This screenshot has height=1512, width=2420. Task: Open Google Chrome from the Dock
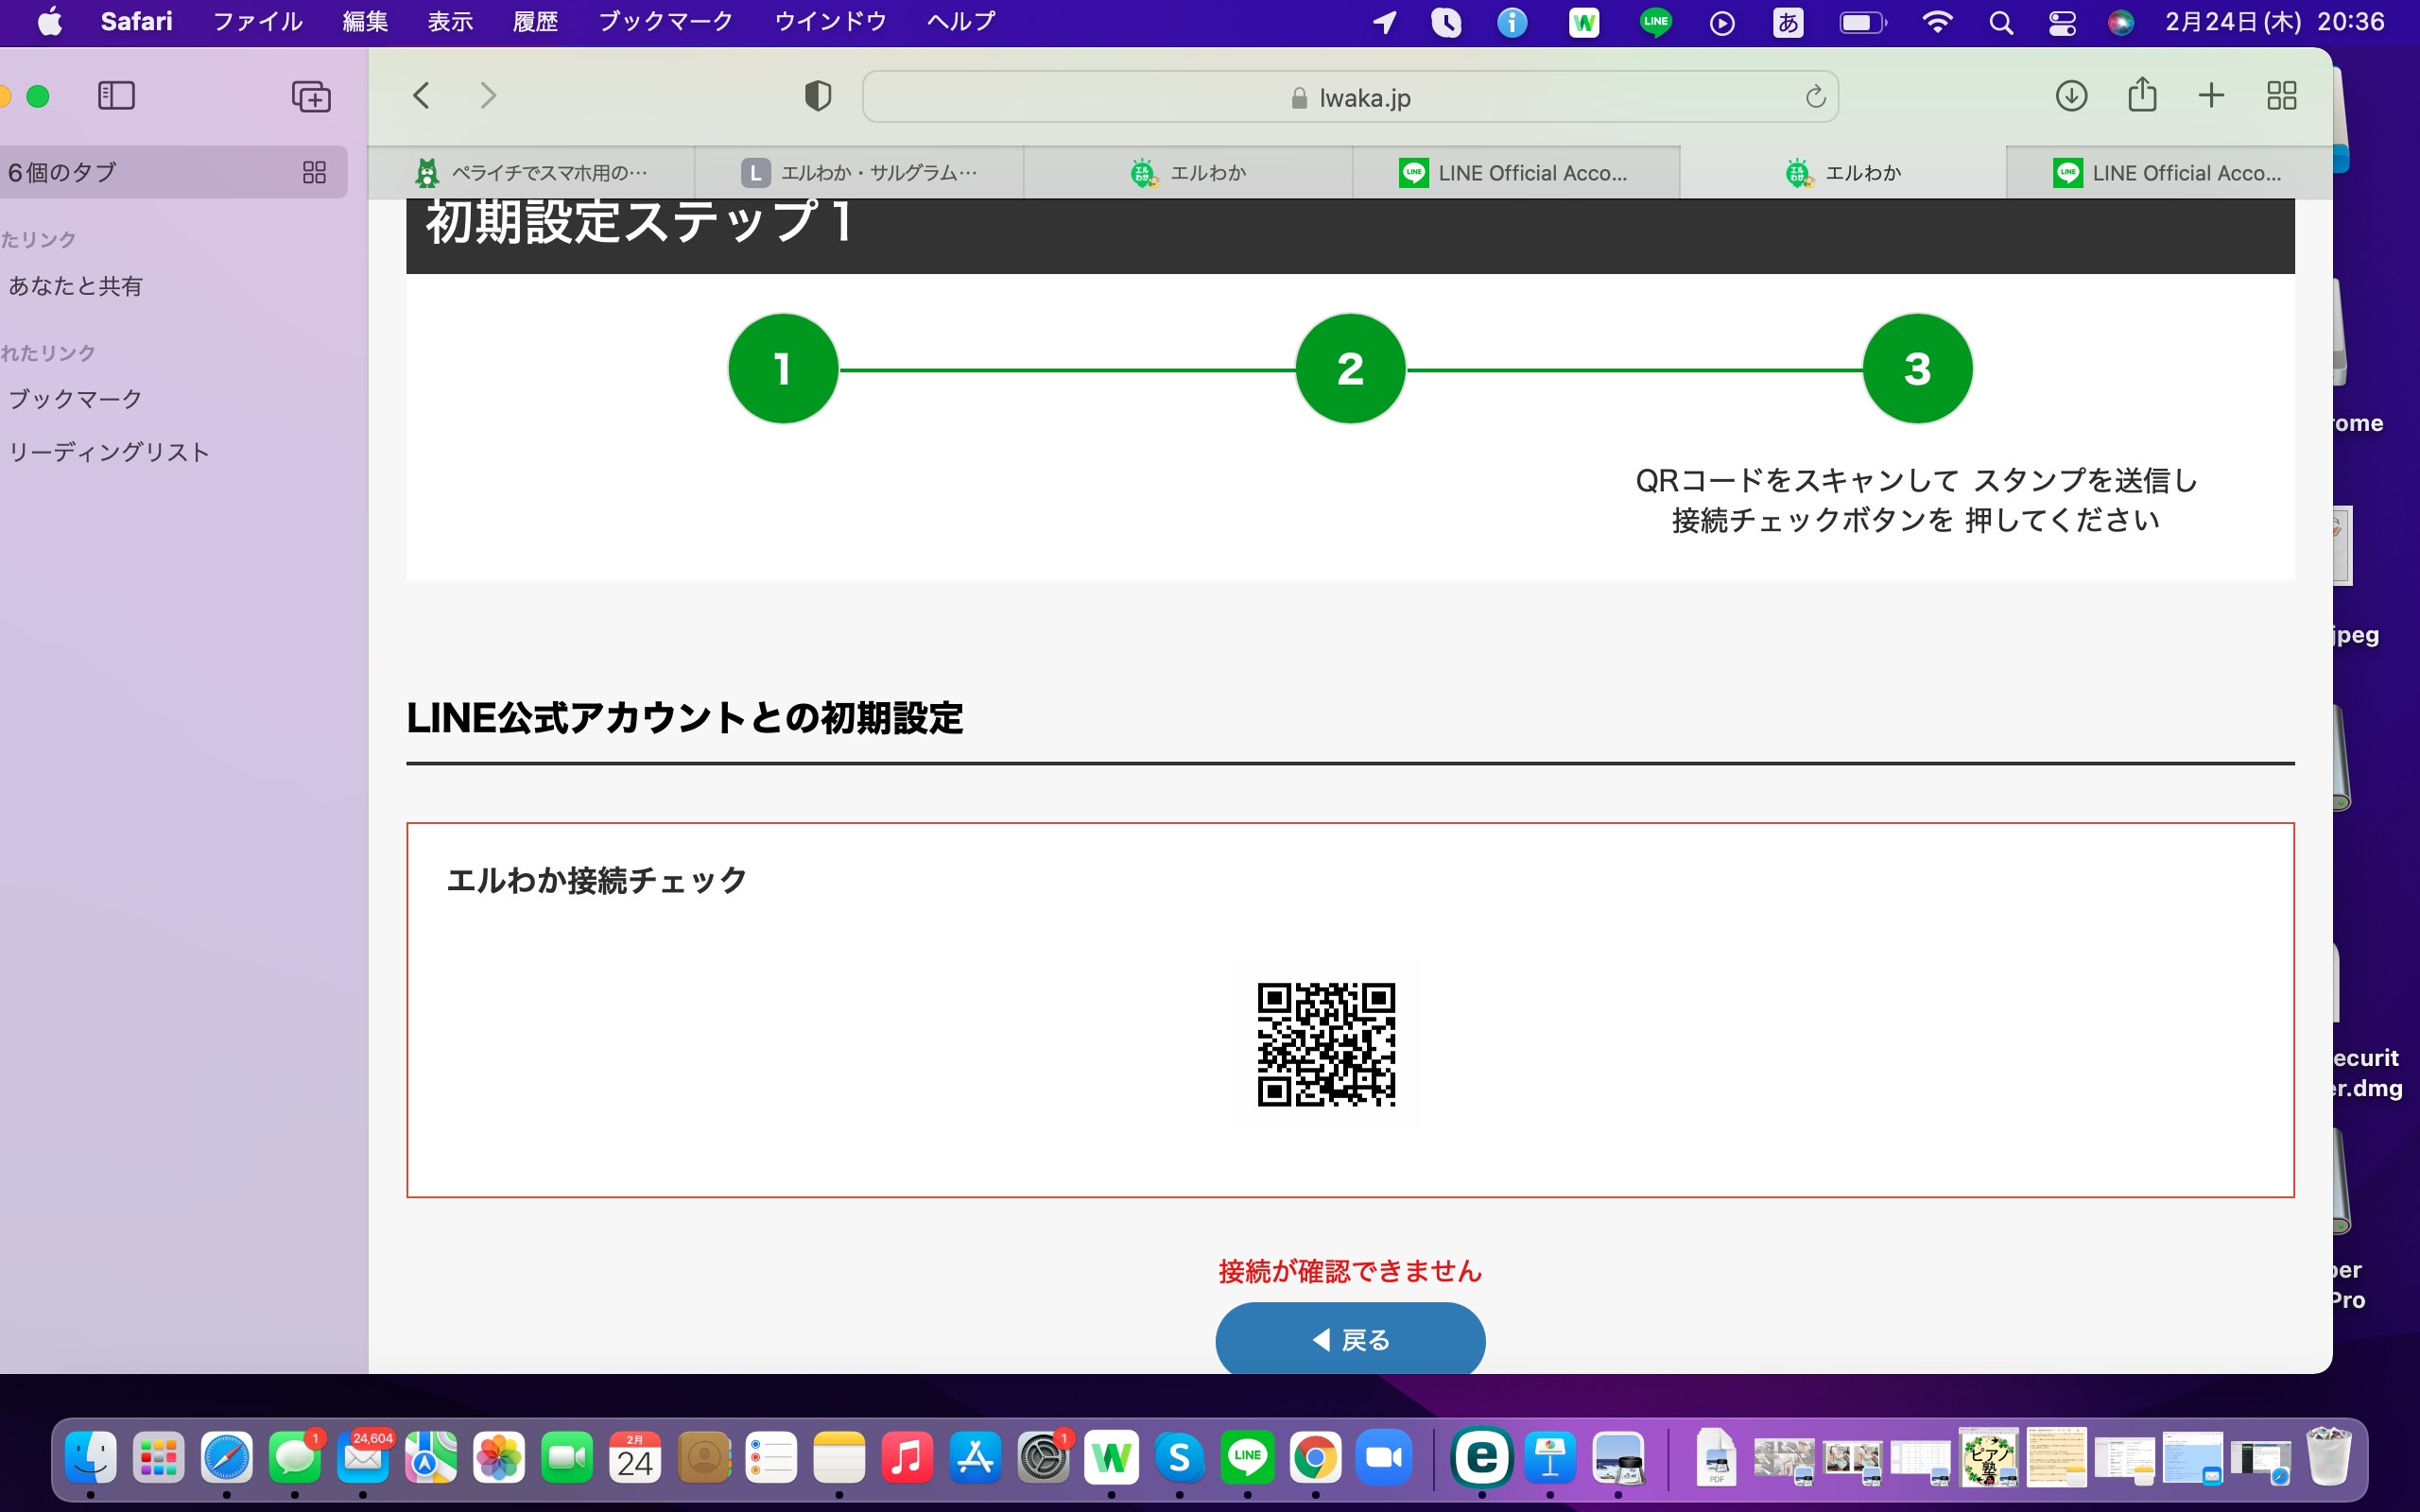1315,1458
